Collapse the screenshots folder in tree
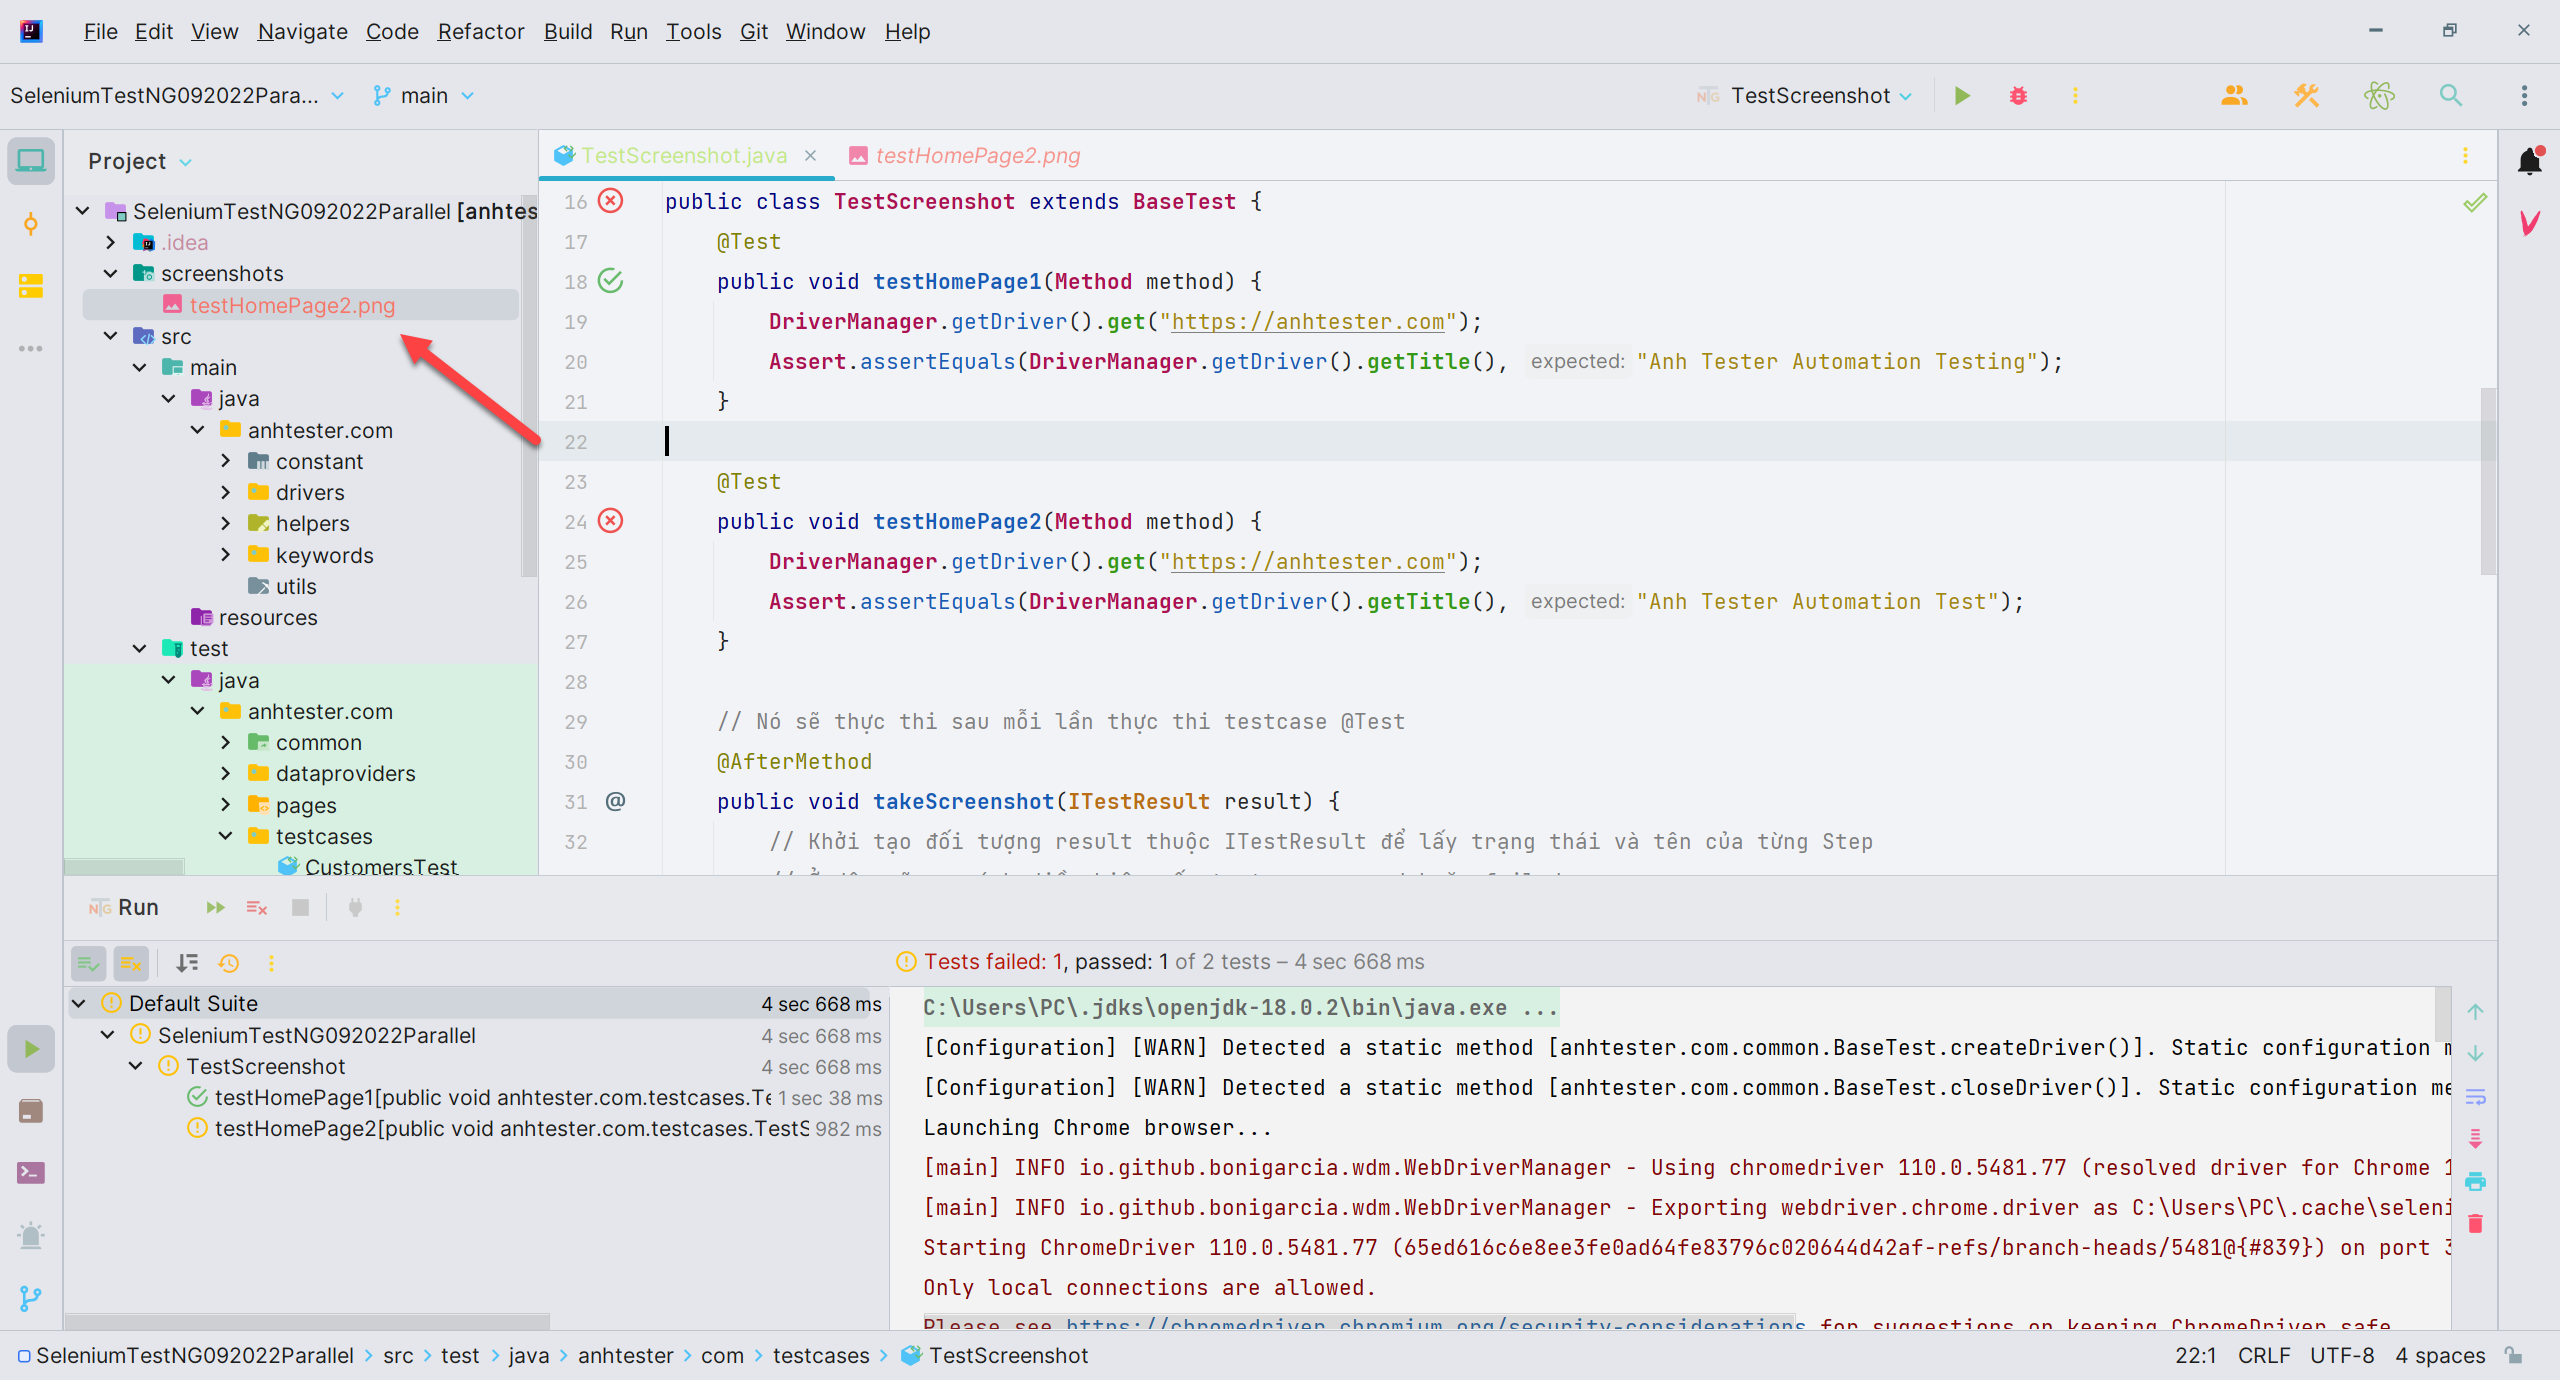The image size is (2560, 1380). [x=111, y=274]
